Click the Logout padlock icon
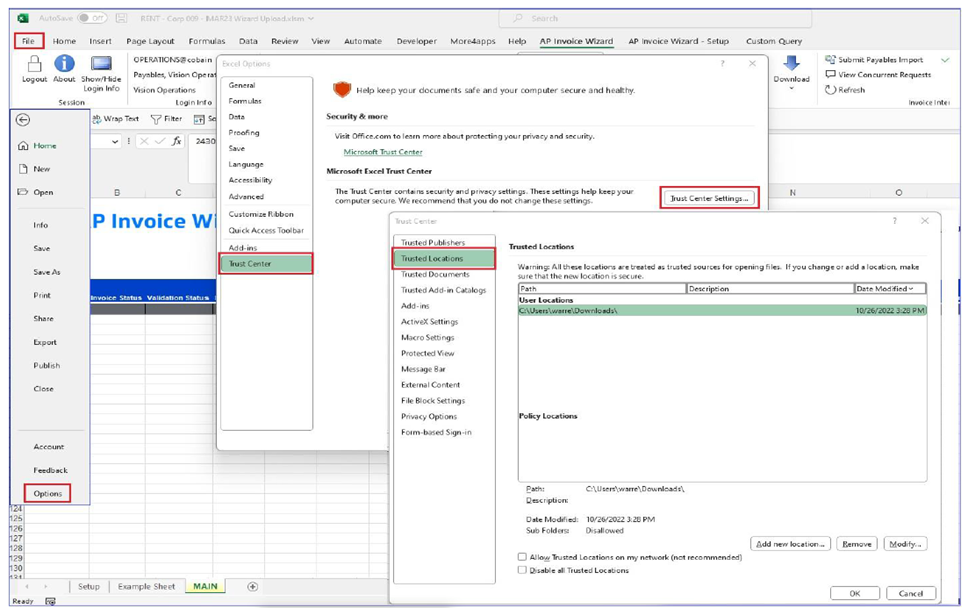975x608 pixels. point(36,64)
